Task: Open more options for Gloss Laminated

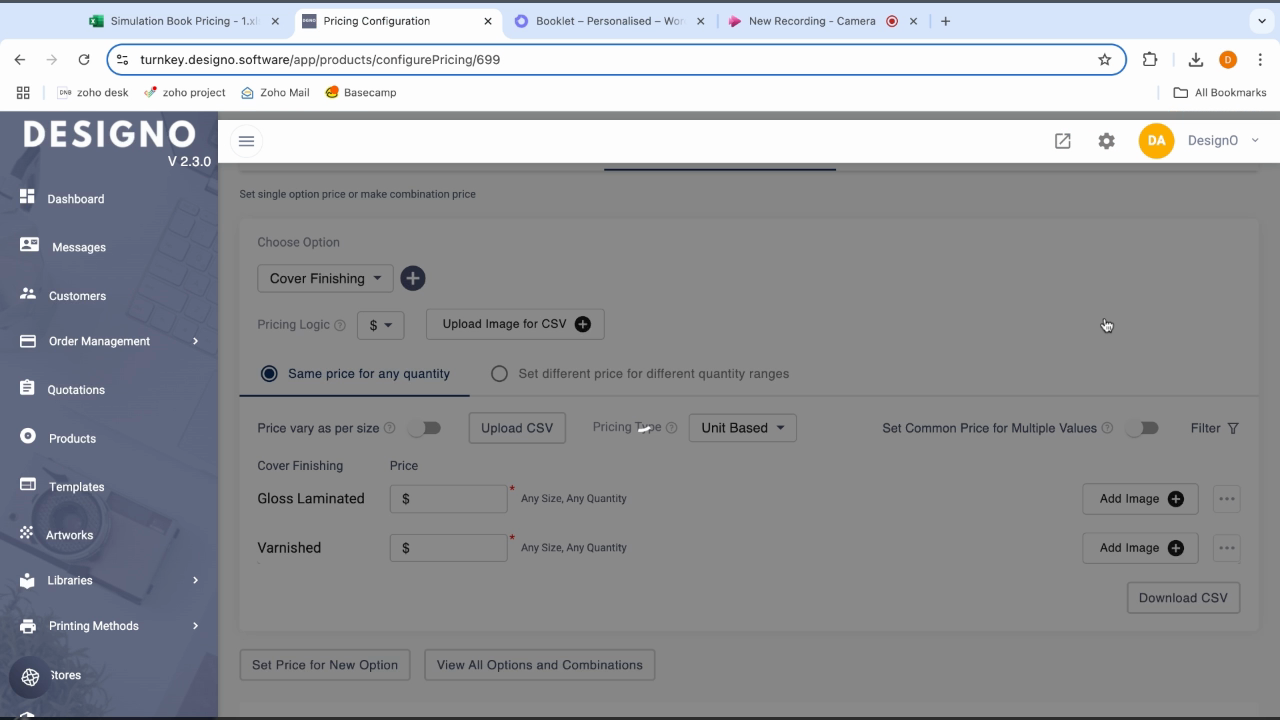Action: click(1226, 499)
